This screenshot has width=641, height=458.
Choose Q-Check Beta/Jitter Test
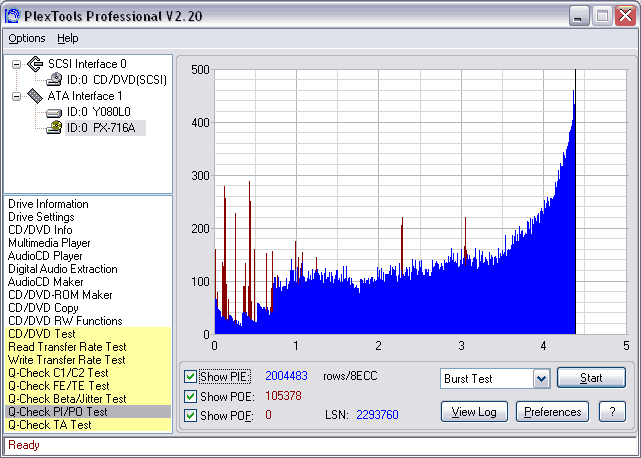[67, 399]
